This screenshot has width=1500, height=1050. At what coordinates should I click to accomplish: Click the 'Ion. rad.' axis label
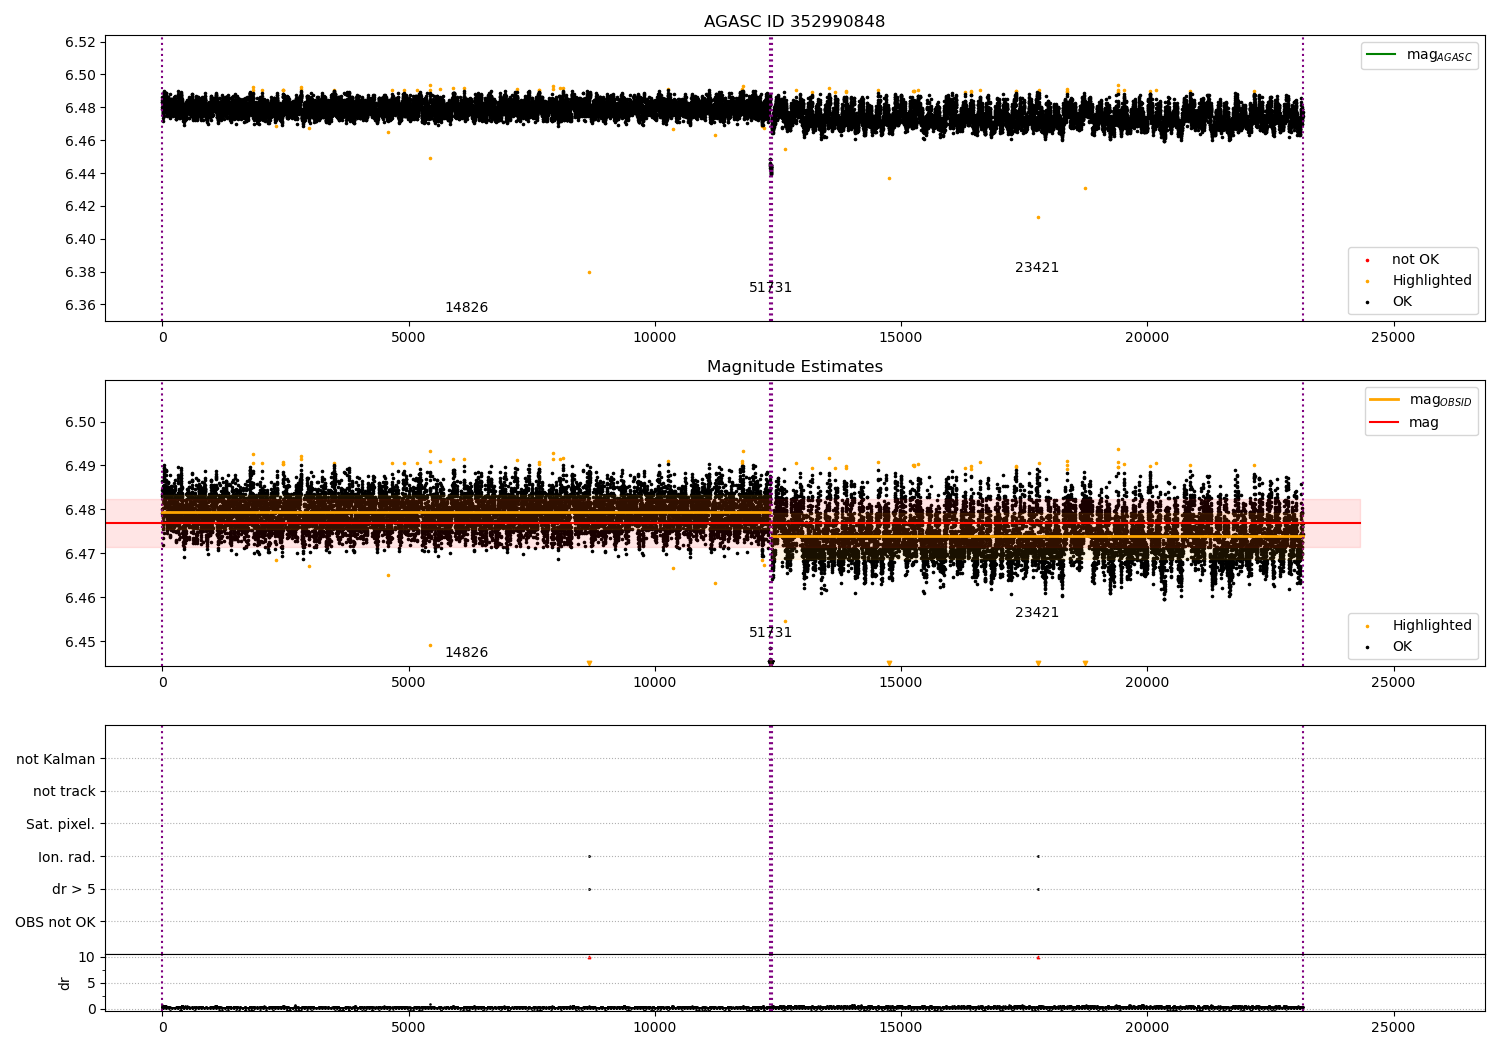67,857
